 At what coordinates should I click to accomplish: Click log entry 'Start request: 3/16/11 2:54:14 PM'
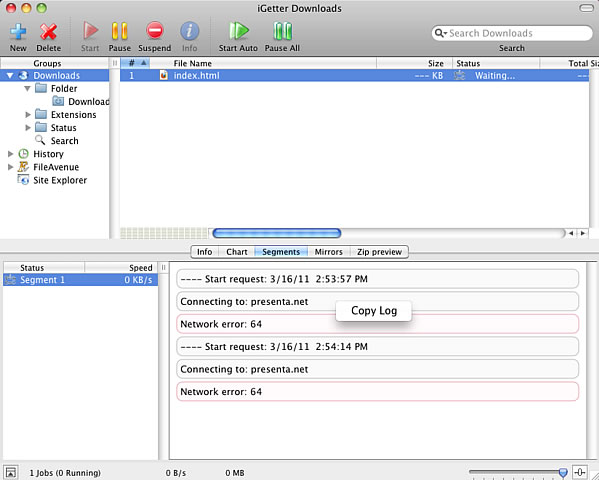click(x=377, y=347)
